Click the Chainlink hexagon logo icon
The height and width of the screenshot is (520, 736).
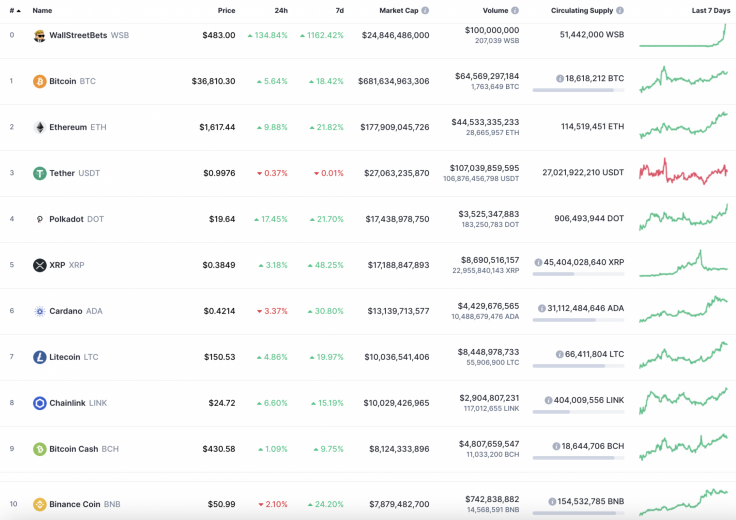tap(39, 403)
